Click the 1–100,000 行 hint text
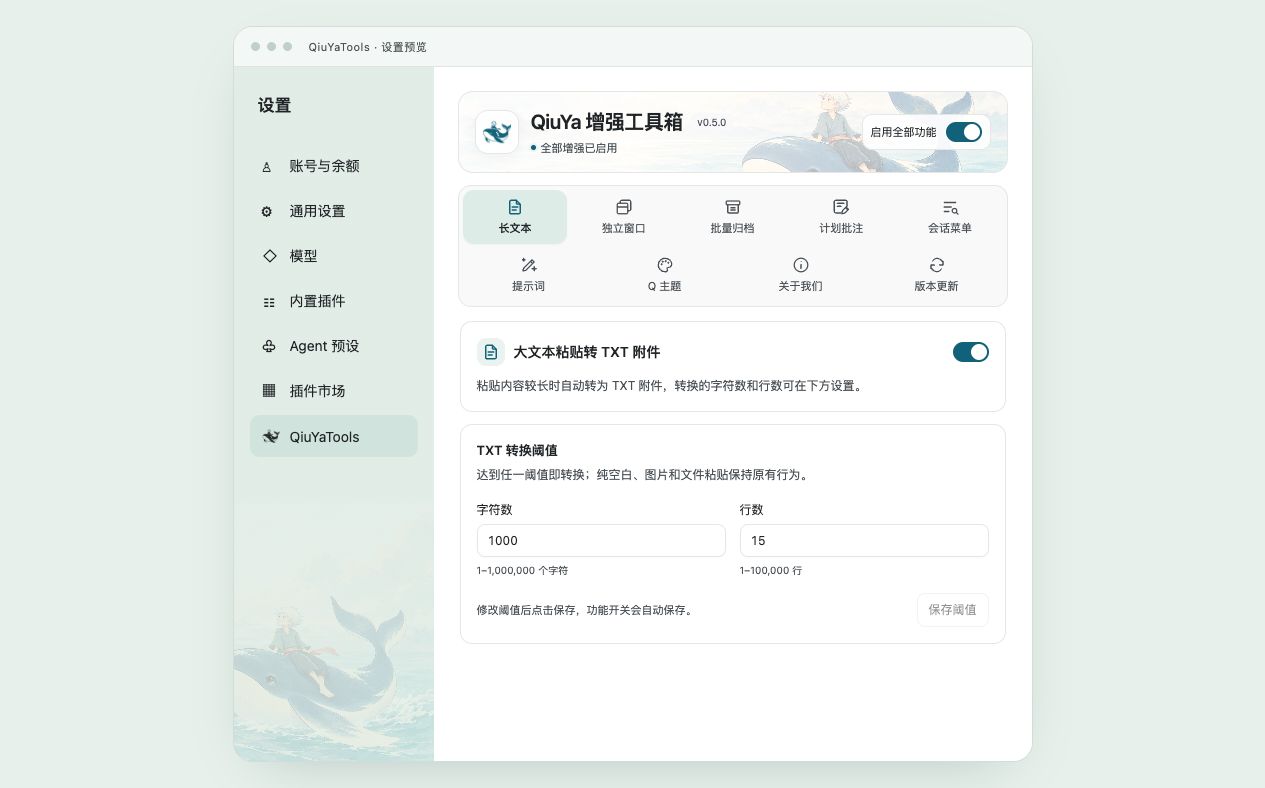Image resolution: width=1265 pixels, height=788 pixels. click(x=771, y=570)
